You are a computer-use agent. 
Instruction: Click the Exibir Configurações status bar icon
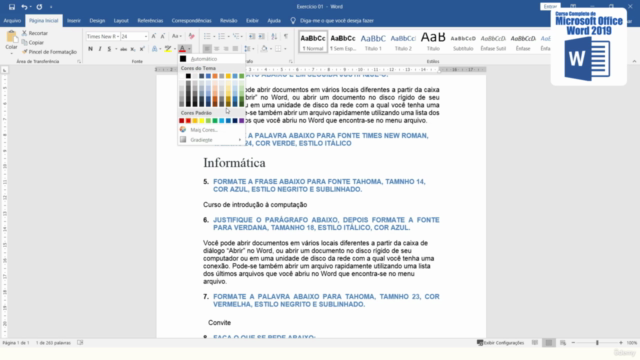pyautogui.click(x=480, y=342)
